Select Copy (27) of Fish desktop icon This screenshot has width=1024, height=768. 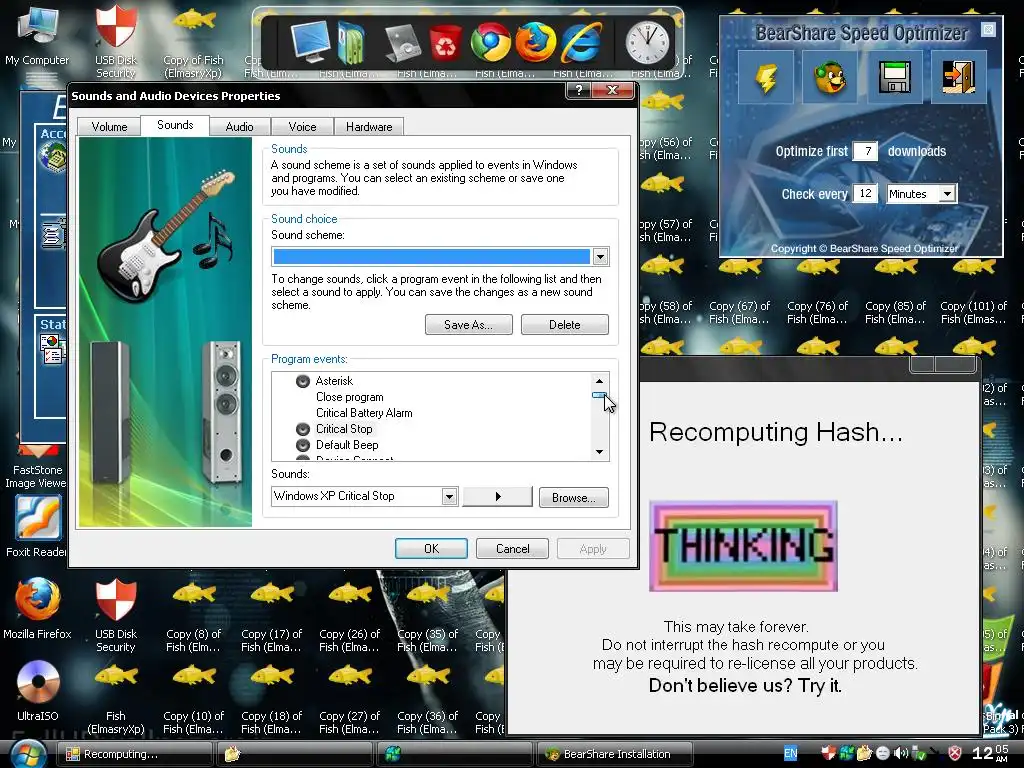tap(349, 699)
